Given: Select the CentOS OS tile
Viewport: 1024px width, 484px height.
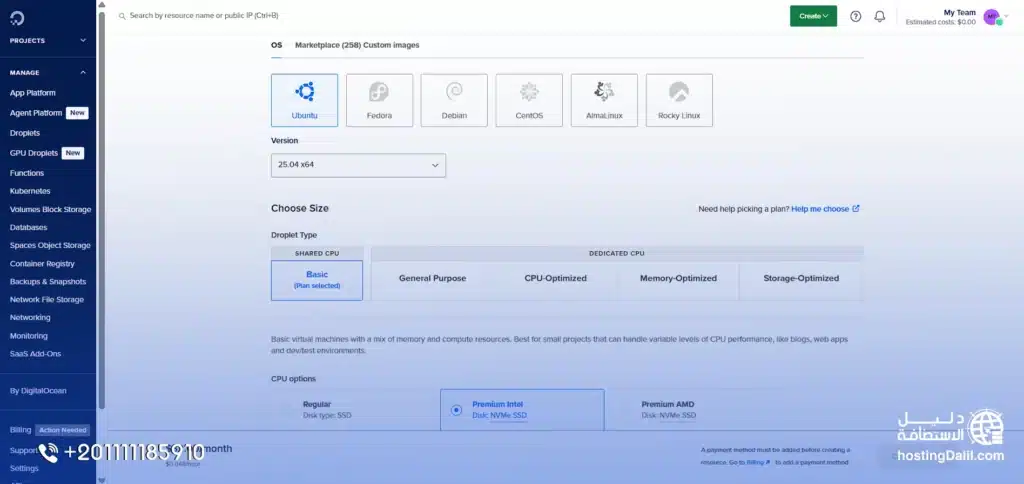Looking at the screenshot, I should (x=529, y=100).
